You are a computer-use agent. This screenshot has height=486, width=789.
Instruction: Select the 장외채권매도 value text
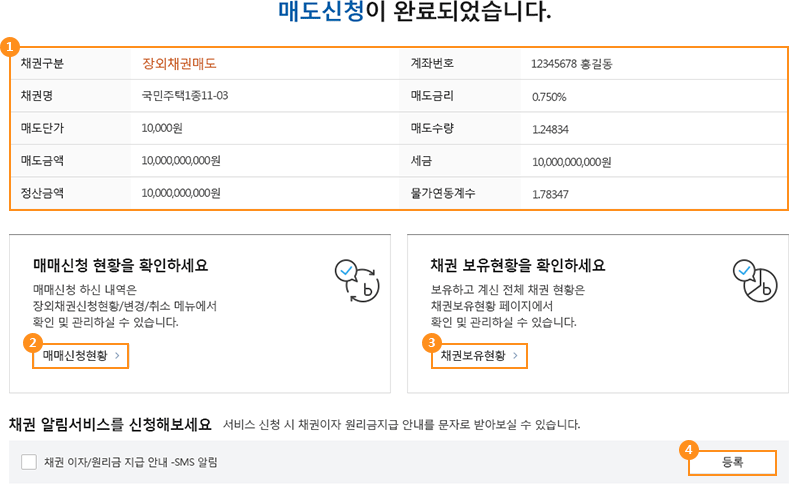point(179,63)
